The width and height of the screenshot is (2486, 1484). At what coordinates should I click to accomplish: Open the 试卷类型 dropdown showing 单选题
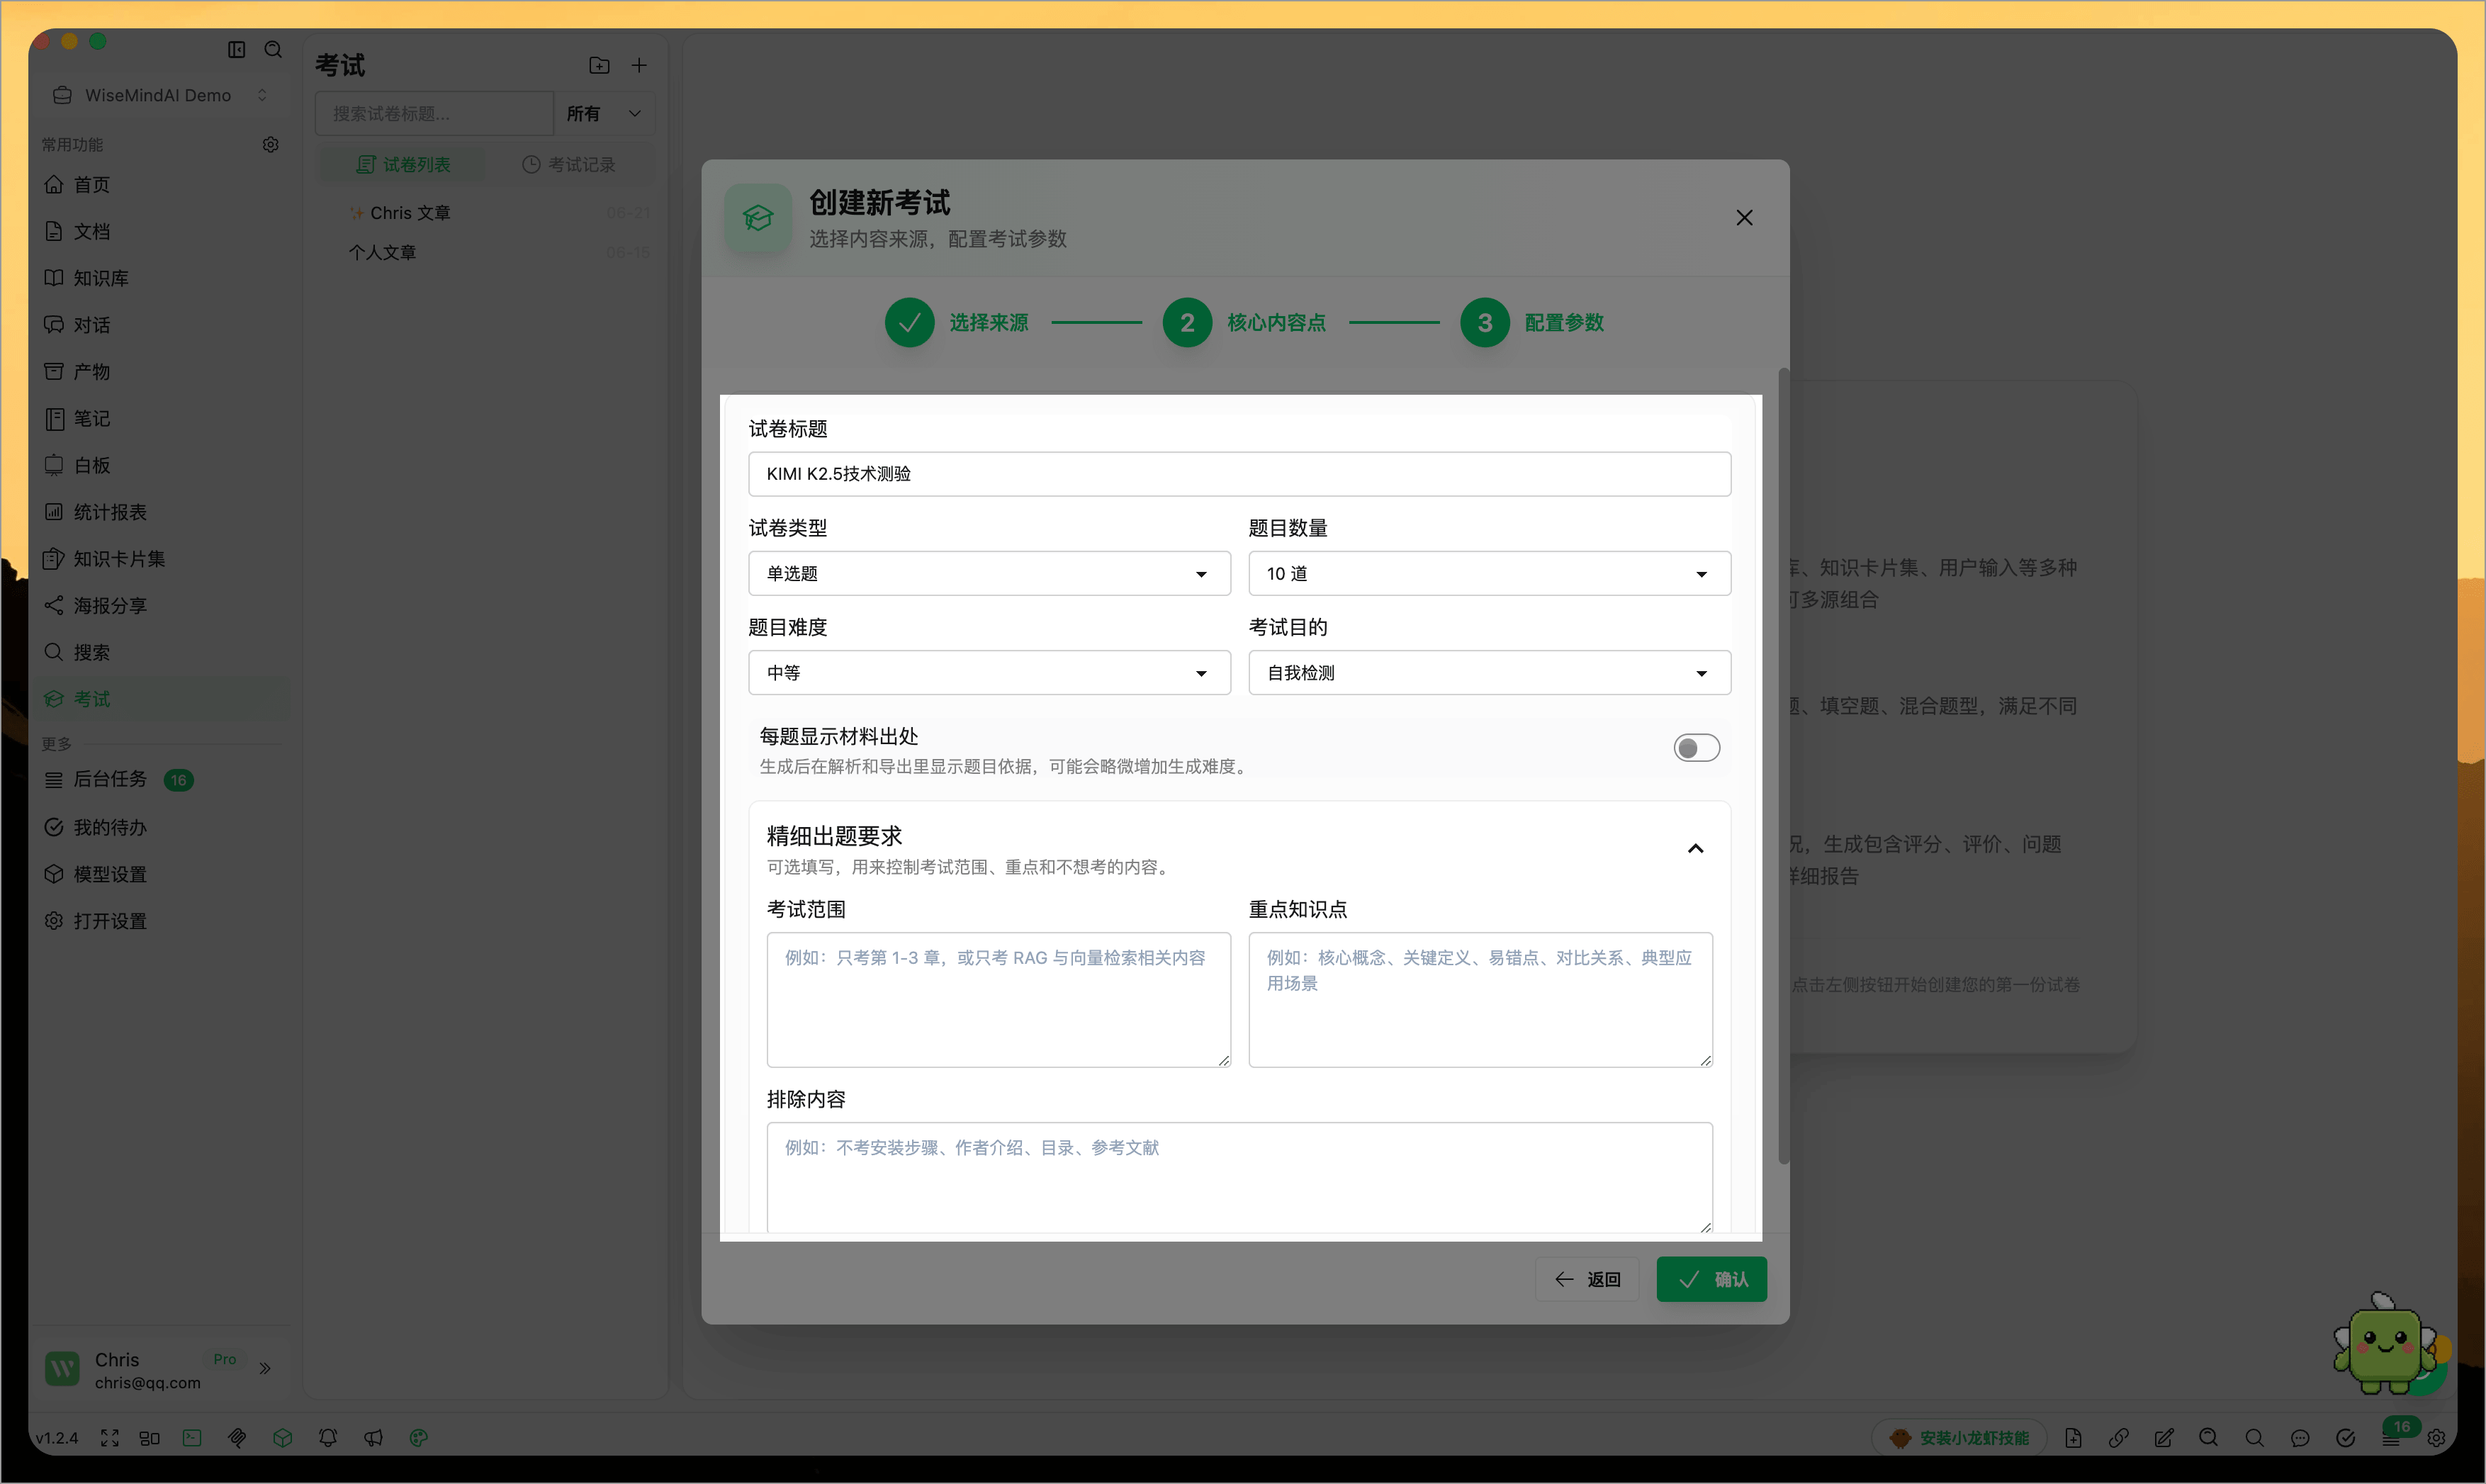coord(989,573)
